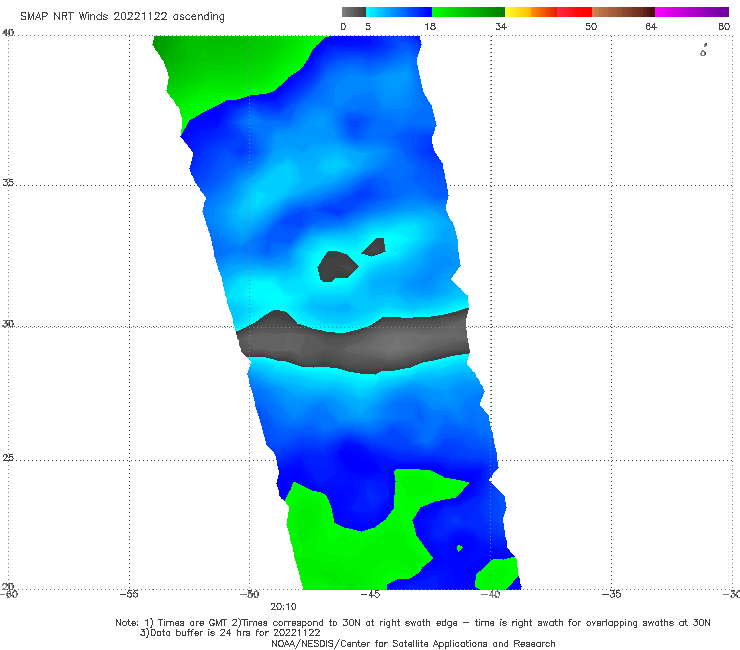Viewport: 740px width, 650px height.
Task: Pick the brown 50-64 segment of the color bar
Action: 623,12
